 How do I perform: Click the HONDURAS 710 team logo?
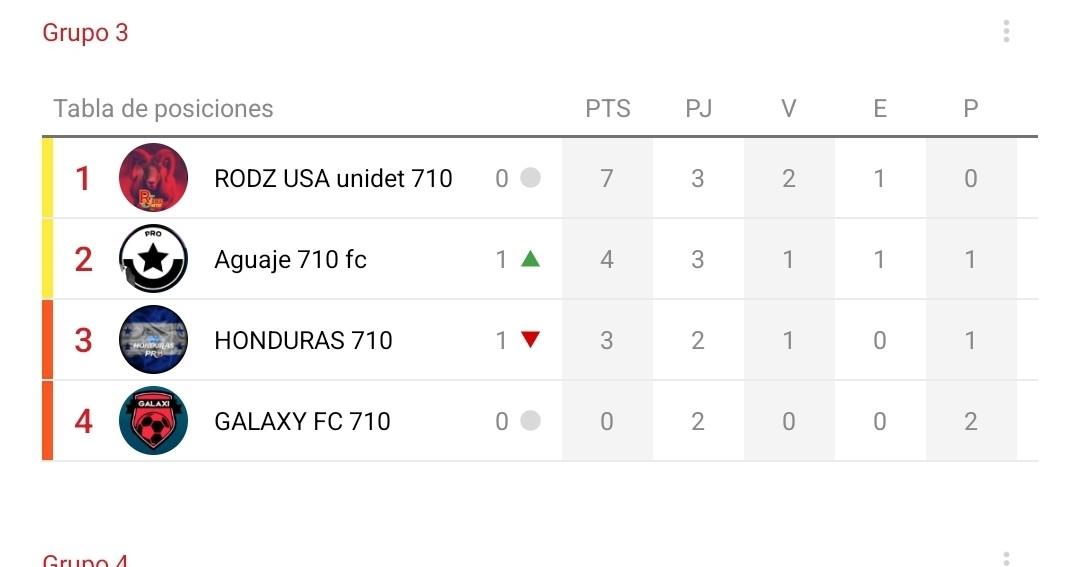[153, 341]
